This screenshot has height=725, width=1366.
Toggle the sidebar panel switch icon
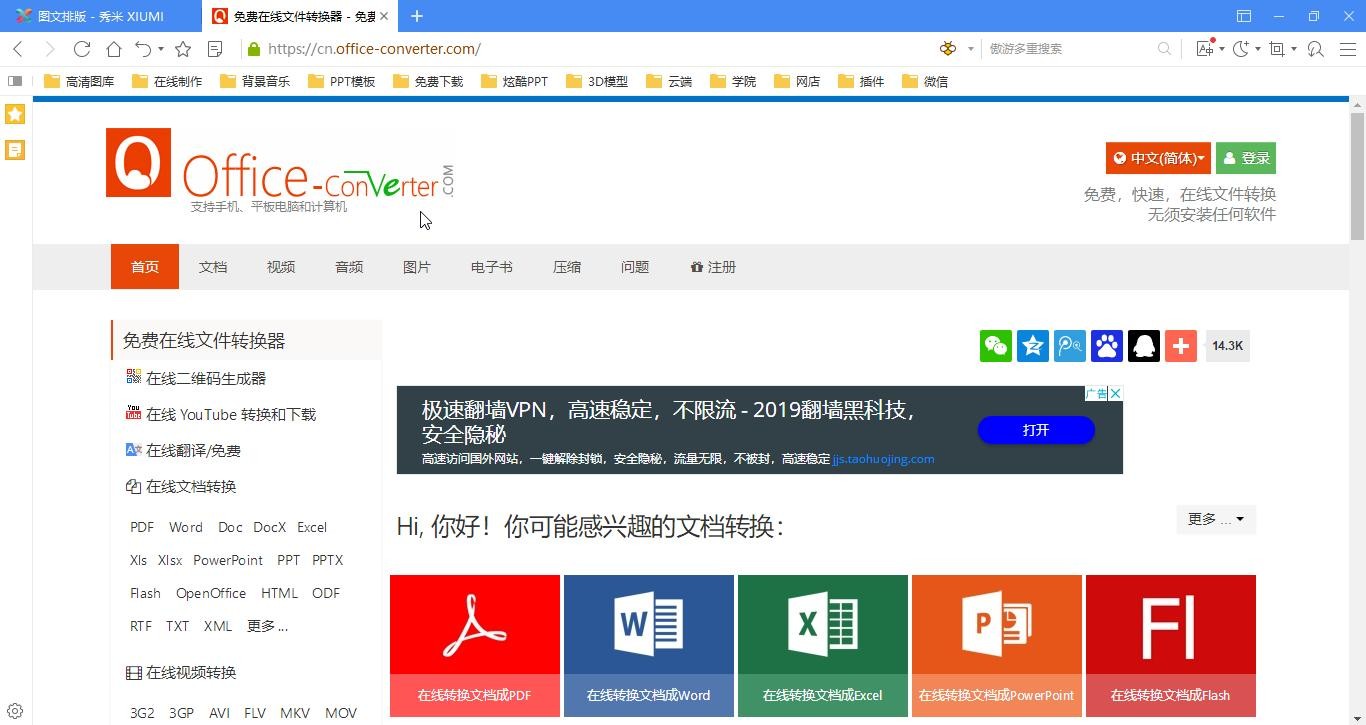pos(15,81)
